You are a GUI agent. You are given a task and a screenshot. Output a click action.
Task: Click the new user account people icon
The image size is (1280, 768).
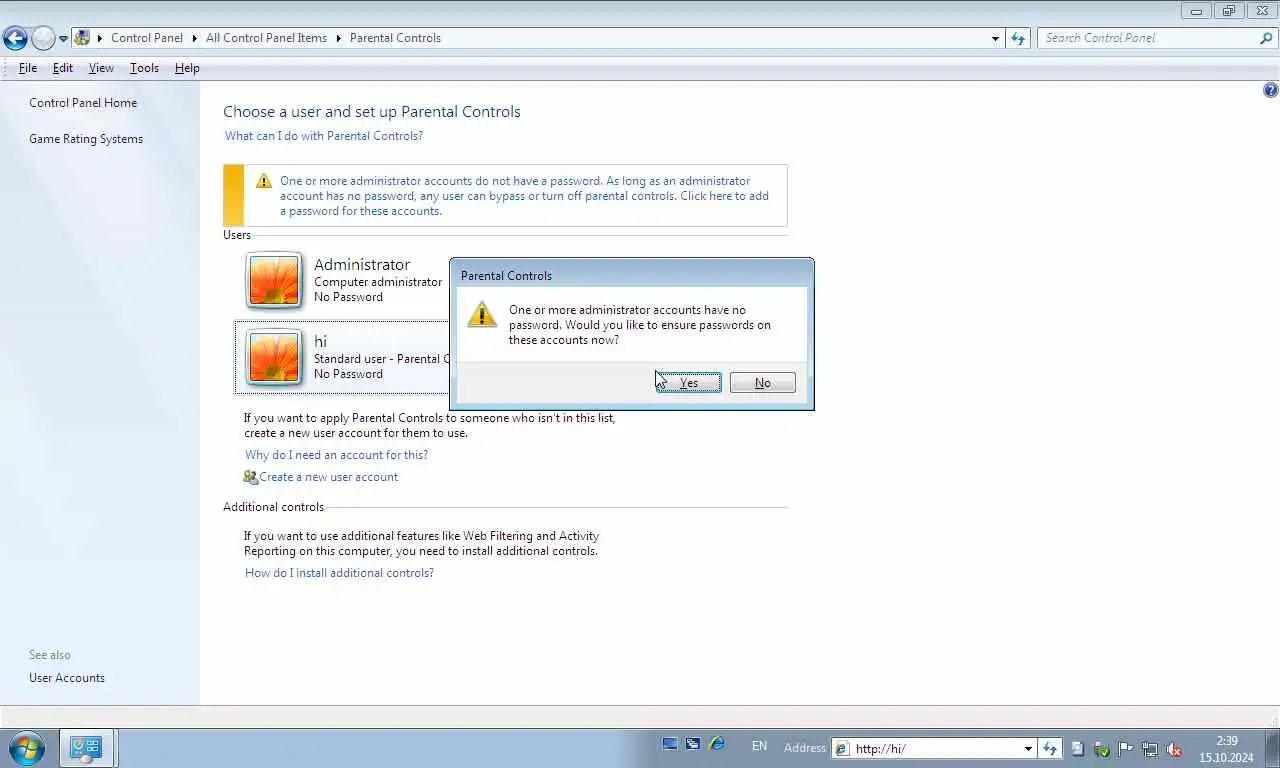coord(251,477)
